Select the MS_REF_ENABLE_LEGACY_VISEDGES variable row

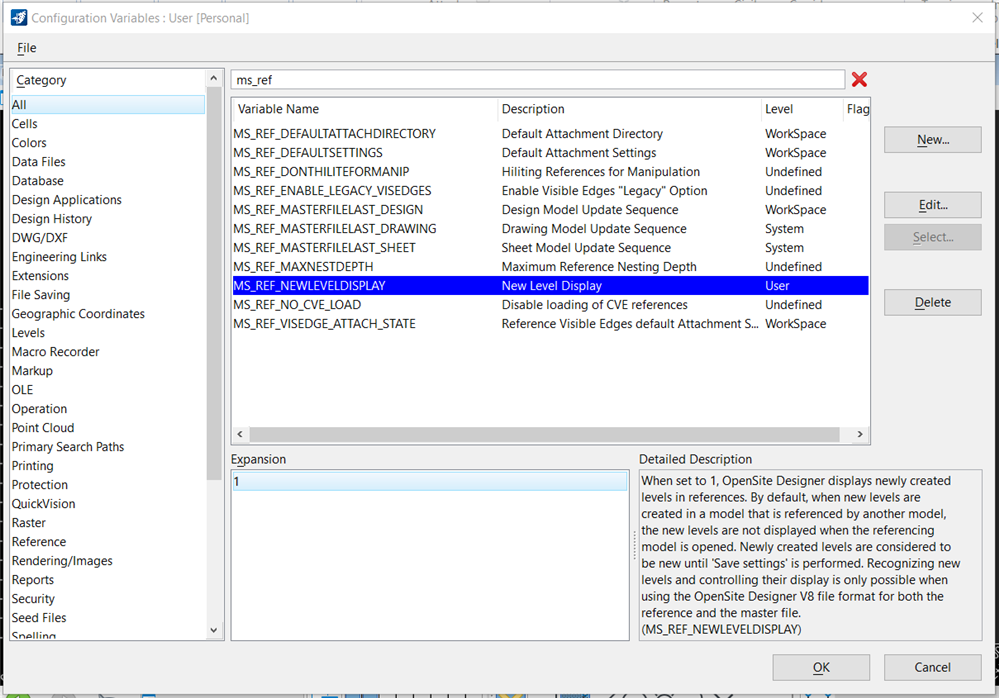point(550,190)
